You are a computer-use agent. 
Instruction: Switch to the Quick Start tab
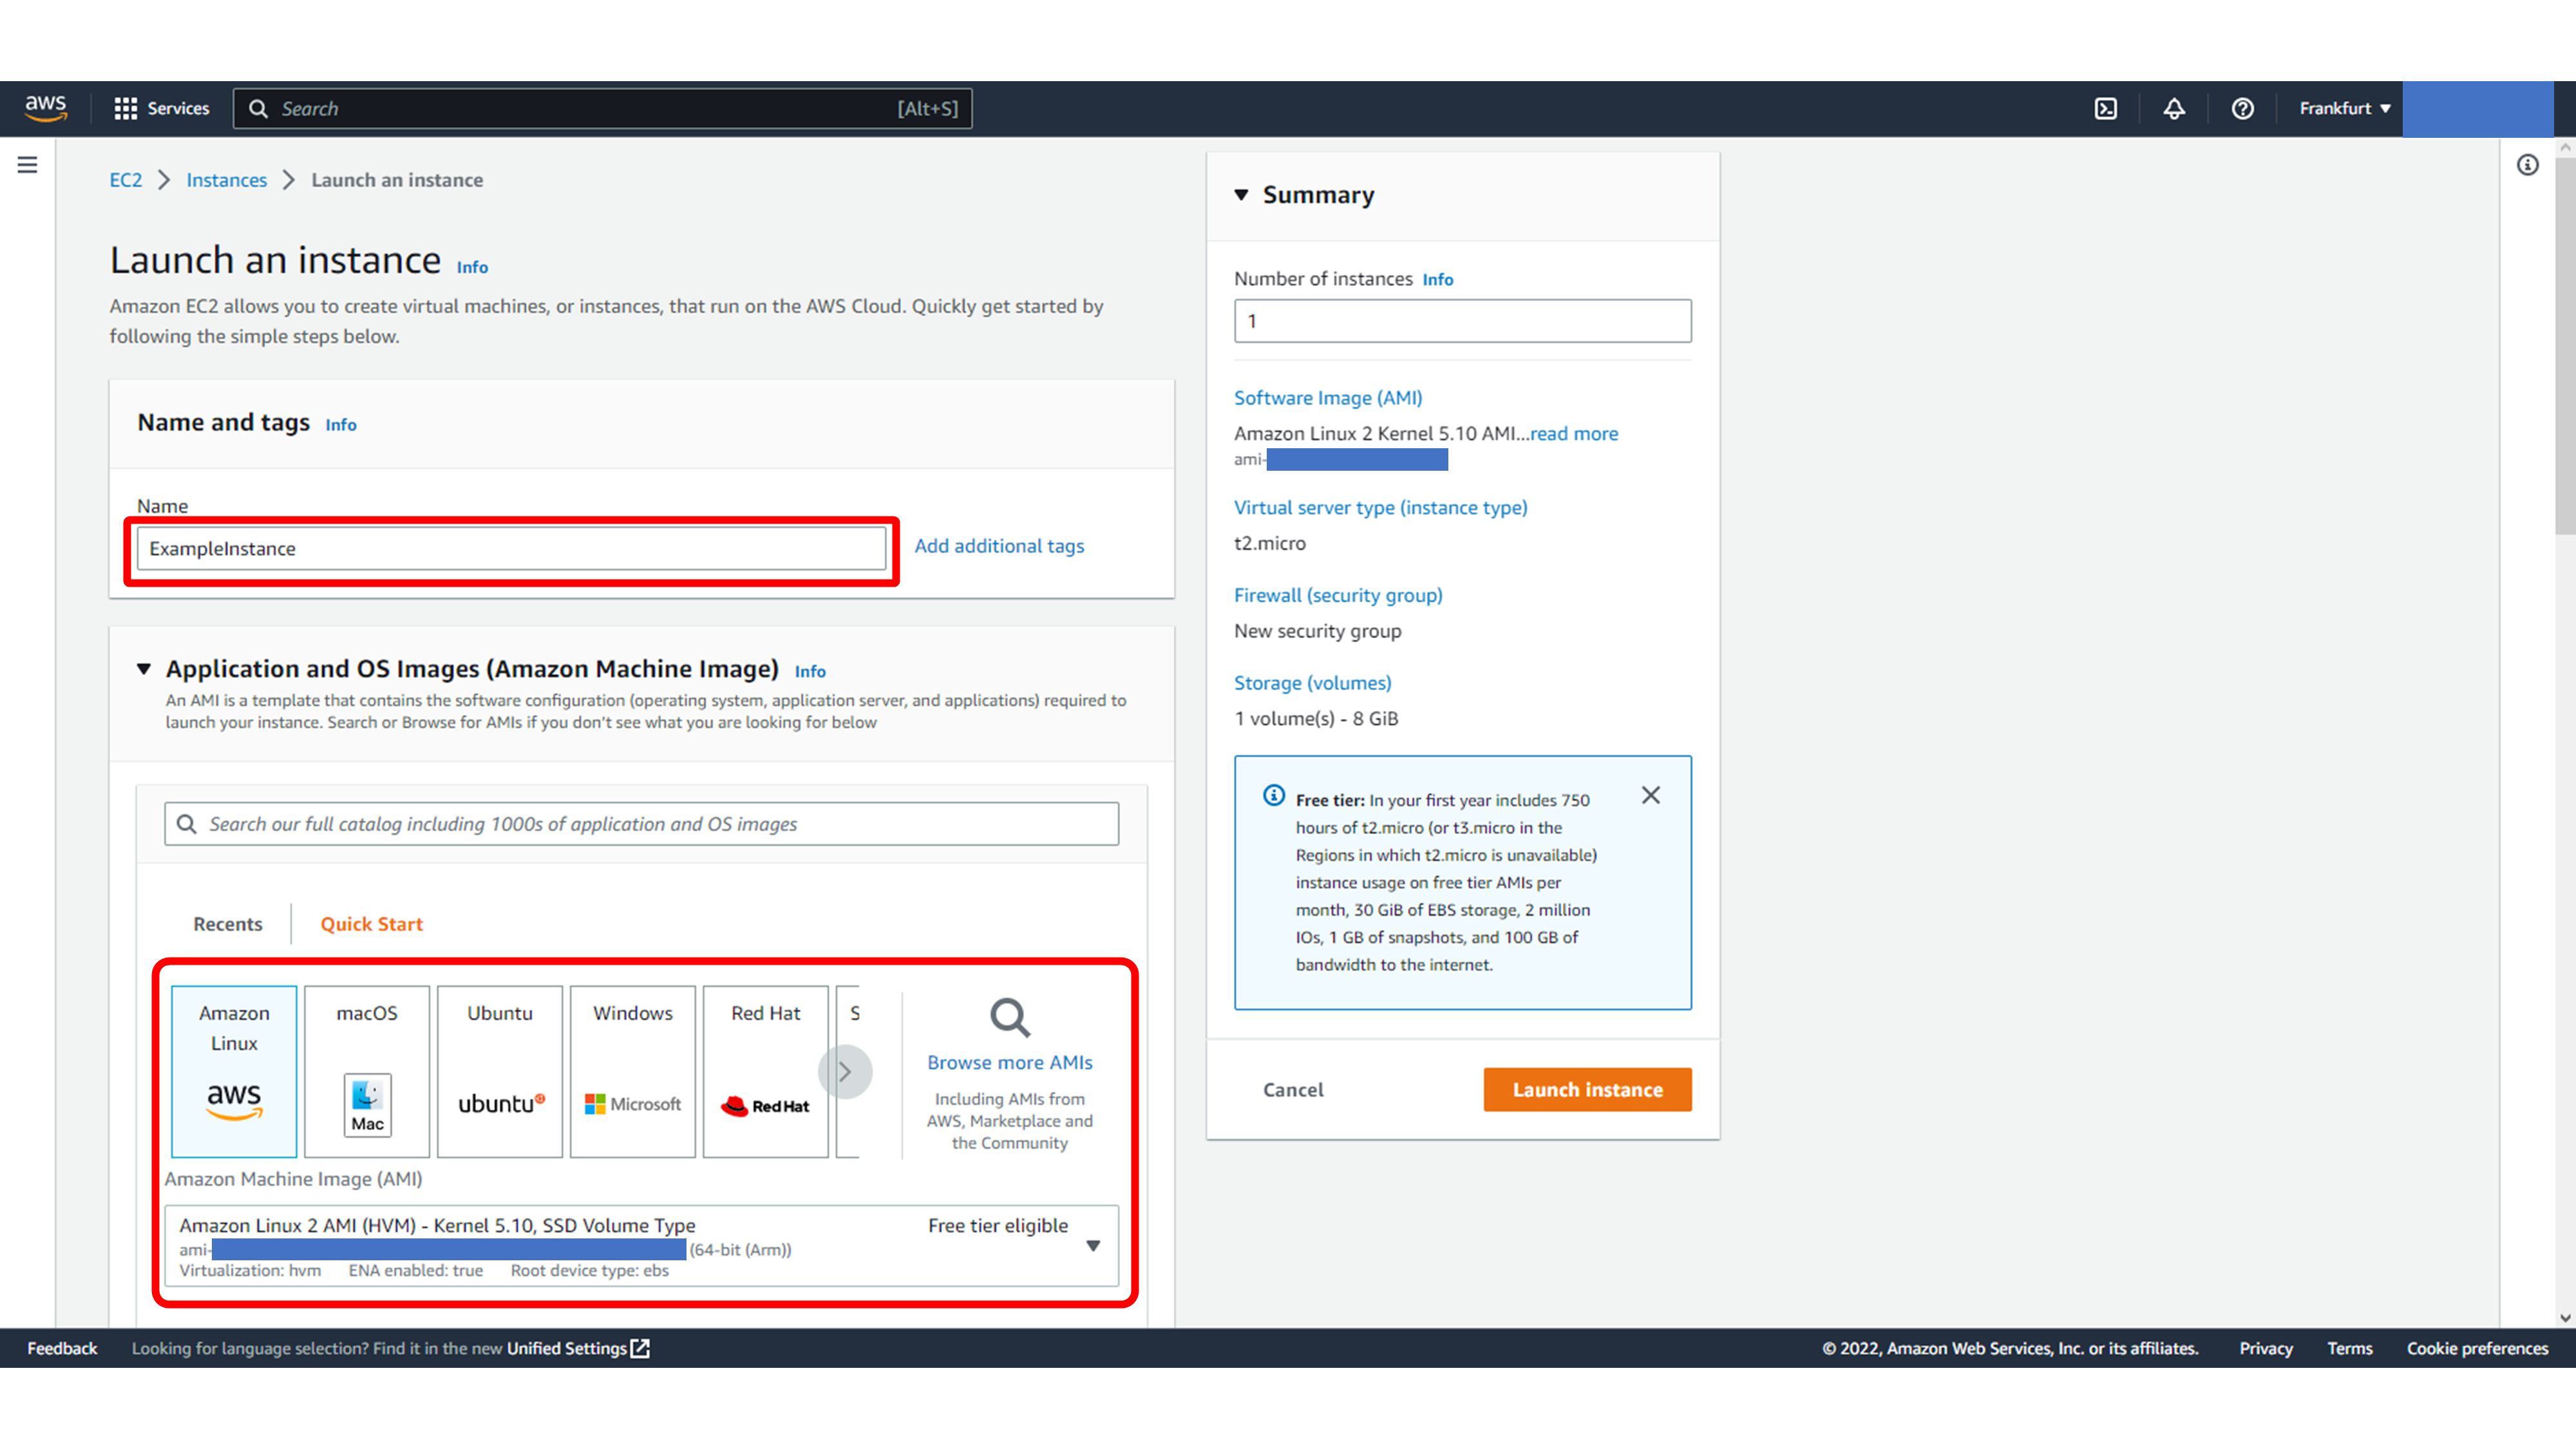coord(372,924)
